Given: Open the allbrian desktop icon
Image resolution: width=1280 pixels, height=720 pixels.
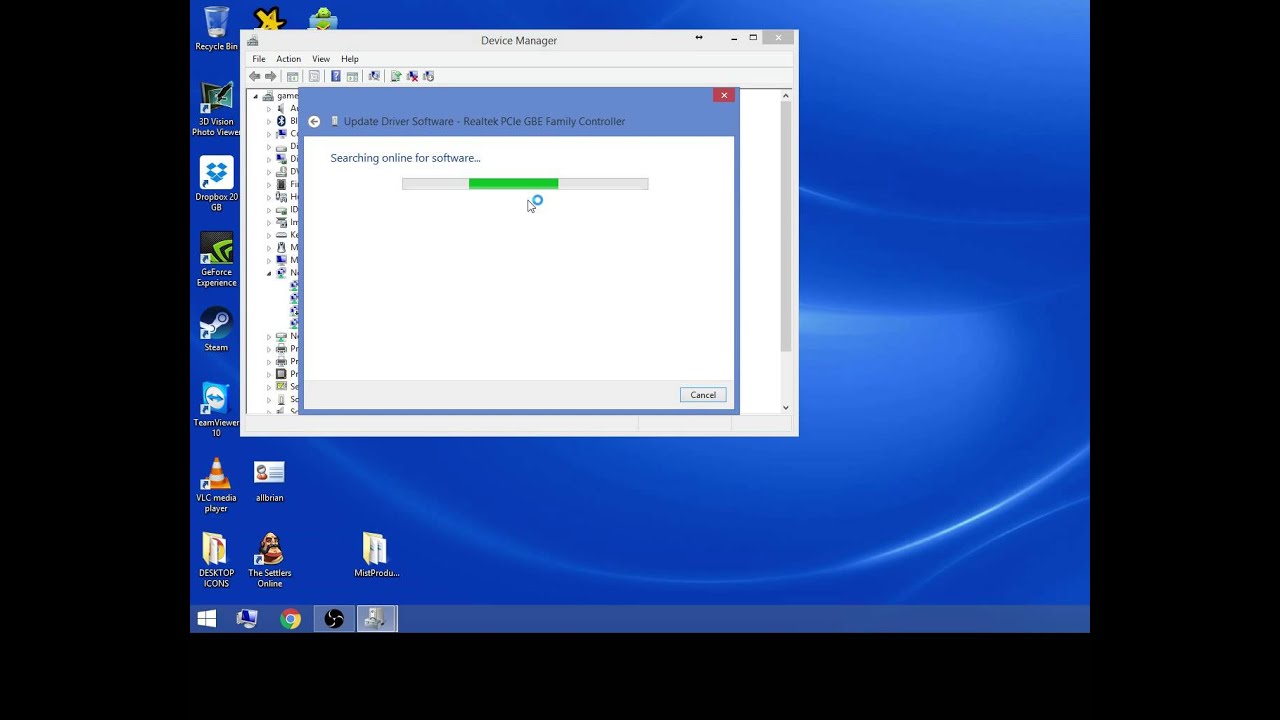Looking at the screenshot, I should (269, 480).
